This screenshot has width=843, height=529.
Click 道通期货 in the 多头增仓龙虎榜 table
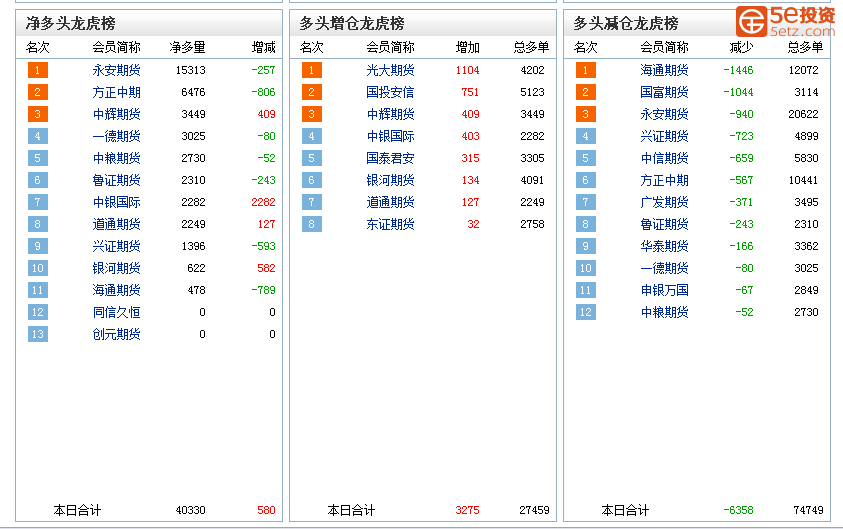click(390, 203)
